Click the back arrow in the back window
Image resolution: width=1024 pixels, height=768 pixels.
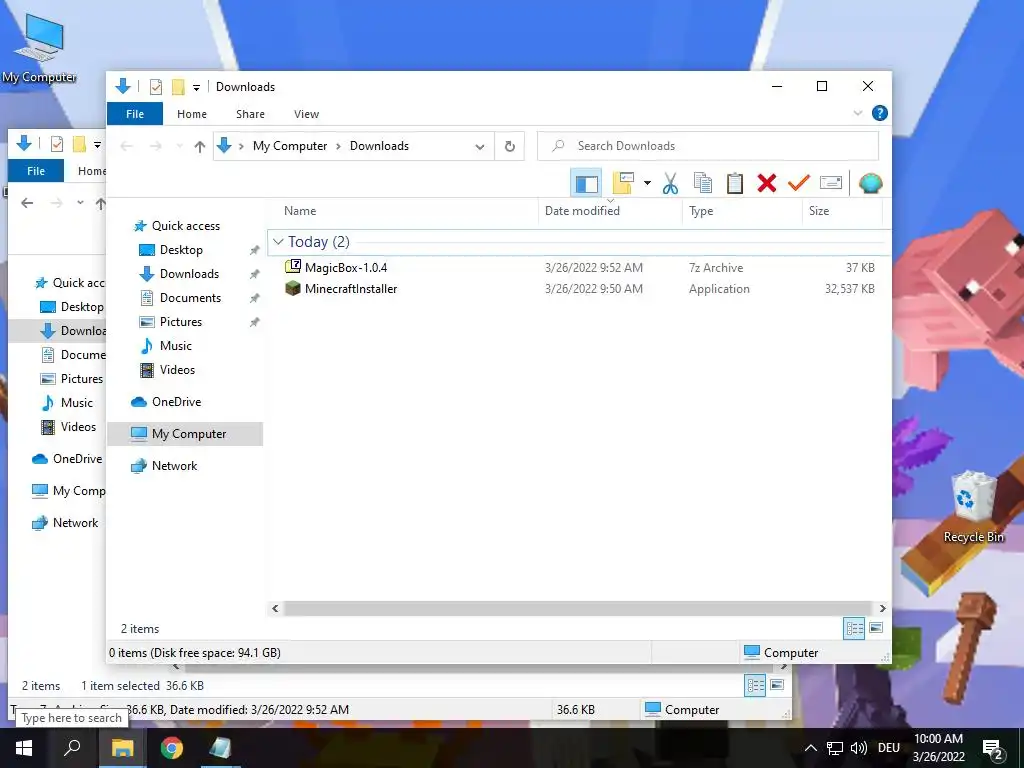pos(27,203)
